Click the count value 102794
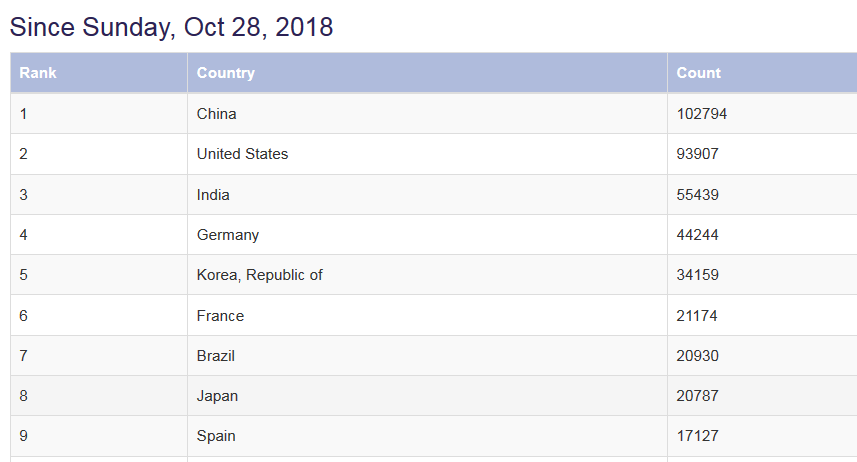857x462 pixels. point(702,114)
